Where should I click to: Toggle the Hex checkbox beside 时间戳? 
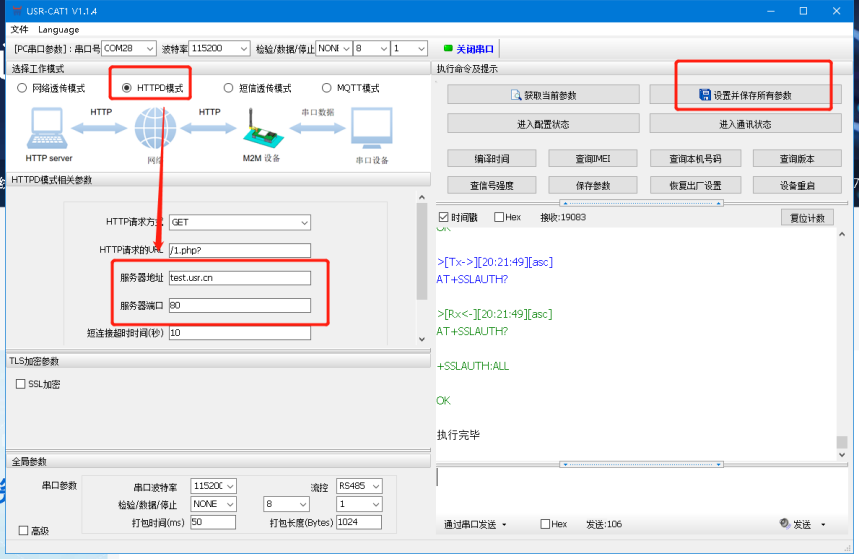497,217
